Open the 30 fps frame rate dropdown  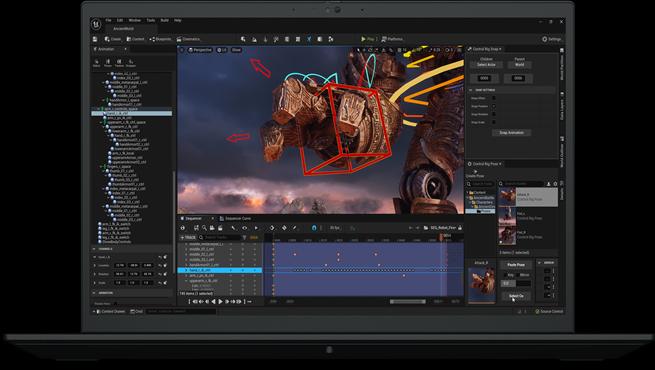(335, 228)
